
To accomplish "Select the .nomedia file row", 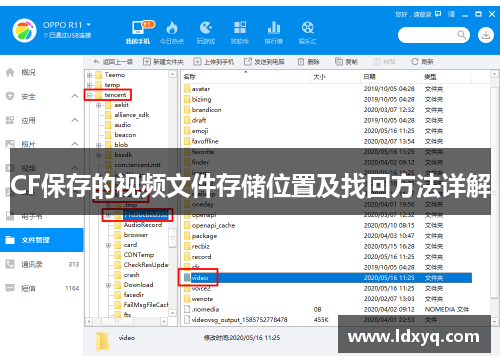I will pos(327,309).
